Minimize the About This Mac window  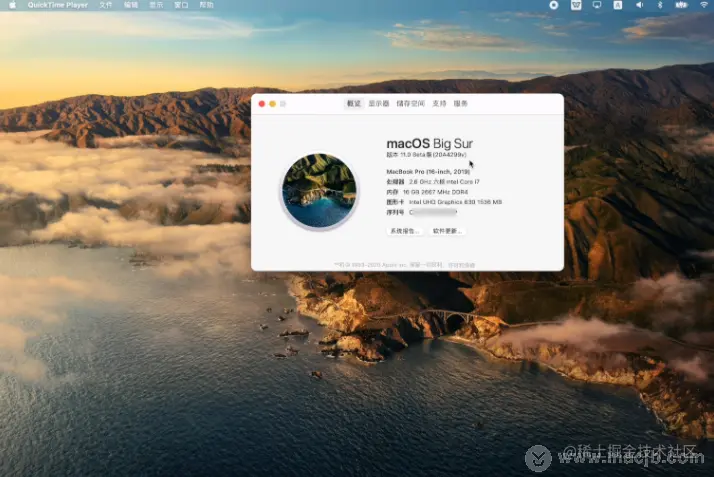[272, 104]
